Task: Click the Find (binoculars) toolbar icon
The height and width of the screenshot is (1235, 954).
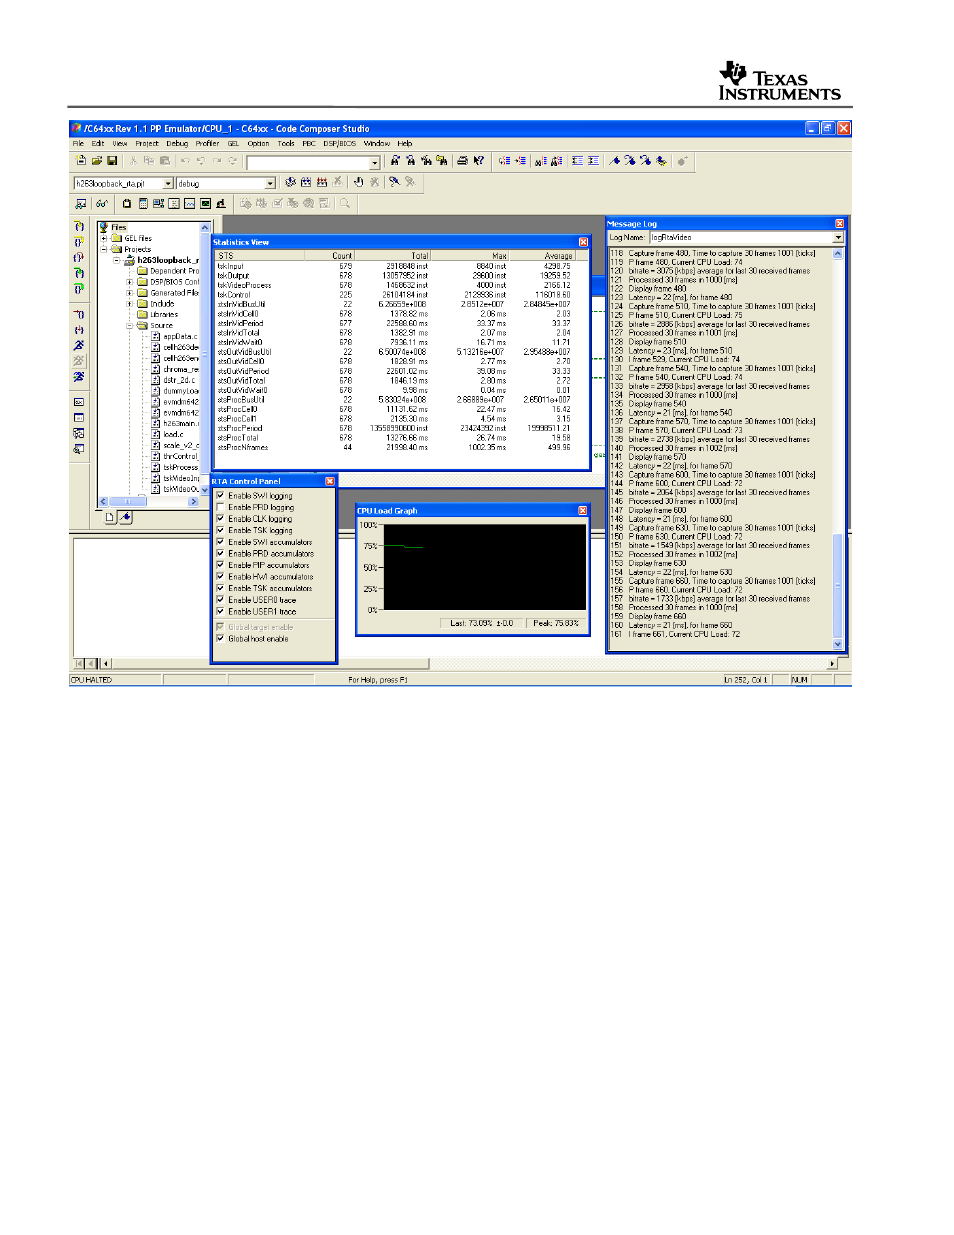Action: tap(394, 160)
